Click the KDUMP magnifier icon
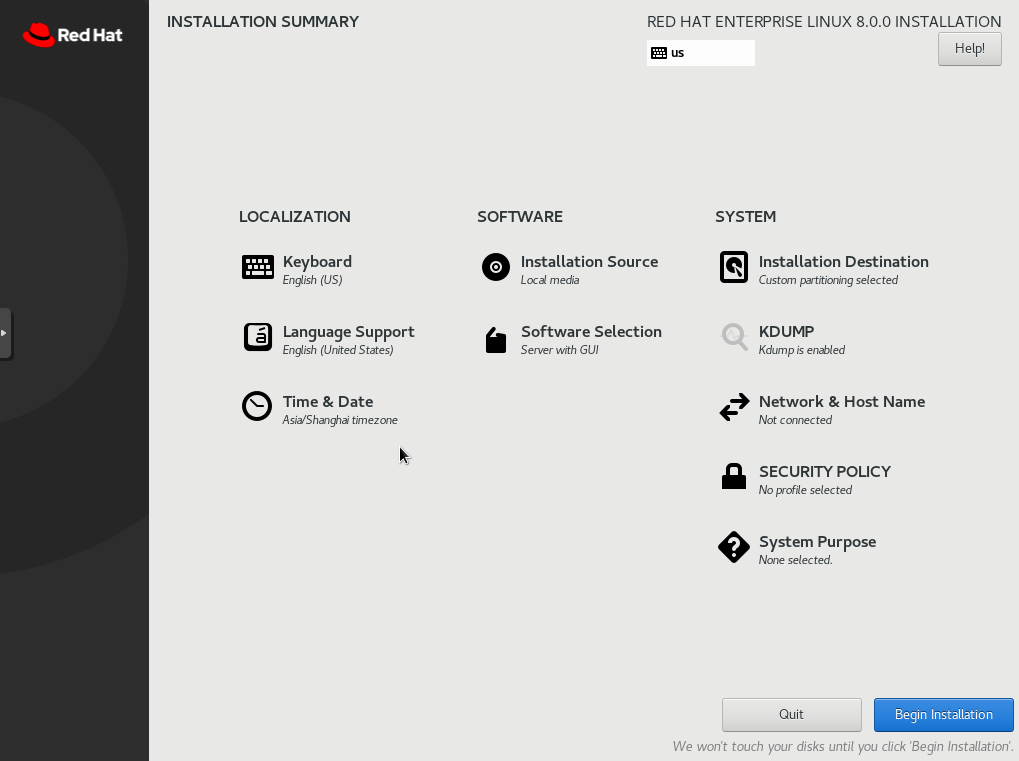1019x761 pixels. tap(734, 337)
